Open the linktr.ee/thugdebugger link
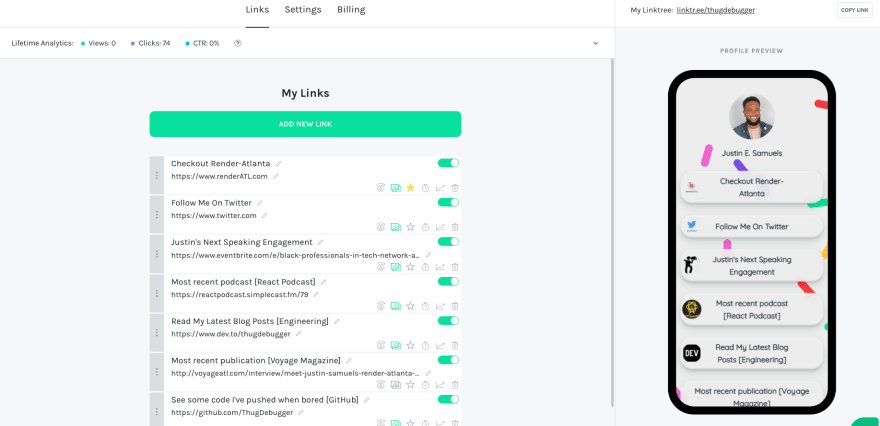This screenshot has width=880, height=426. [x=716, y=10]
